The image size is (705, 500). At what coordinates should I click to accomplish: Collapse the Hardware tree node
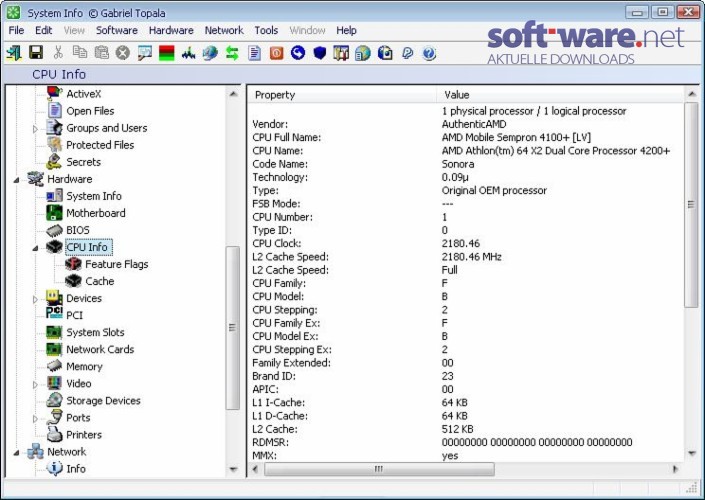coord(17,180)
